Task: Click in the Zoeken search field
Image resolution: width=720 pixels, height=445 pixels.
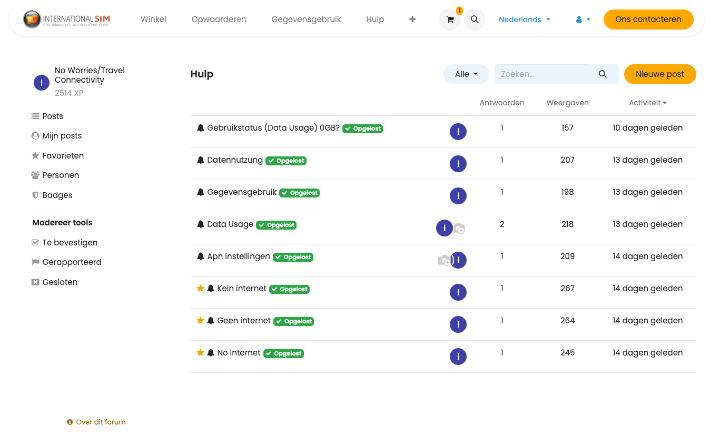Action: click(x=545, y=74)
